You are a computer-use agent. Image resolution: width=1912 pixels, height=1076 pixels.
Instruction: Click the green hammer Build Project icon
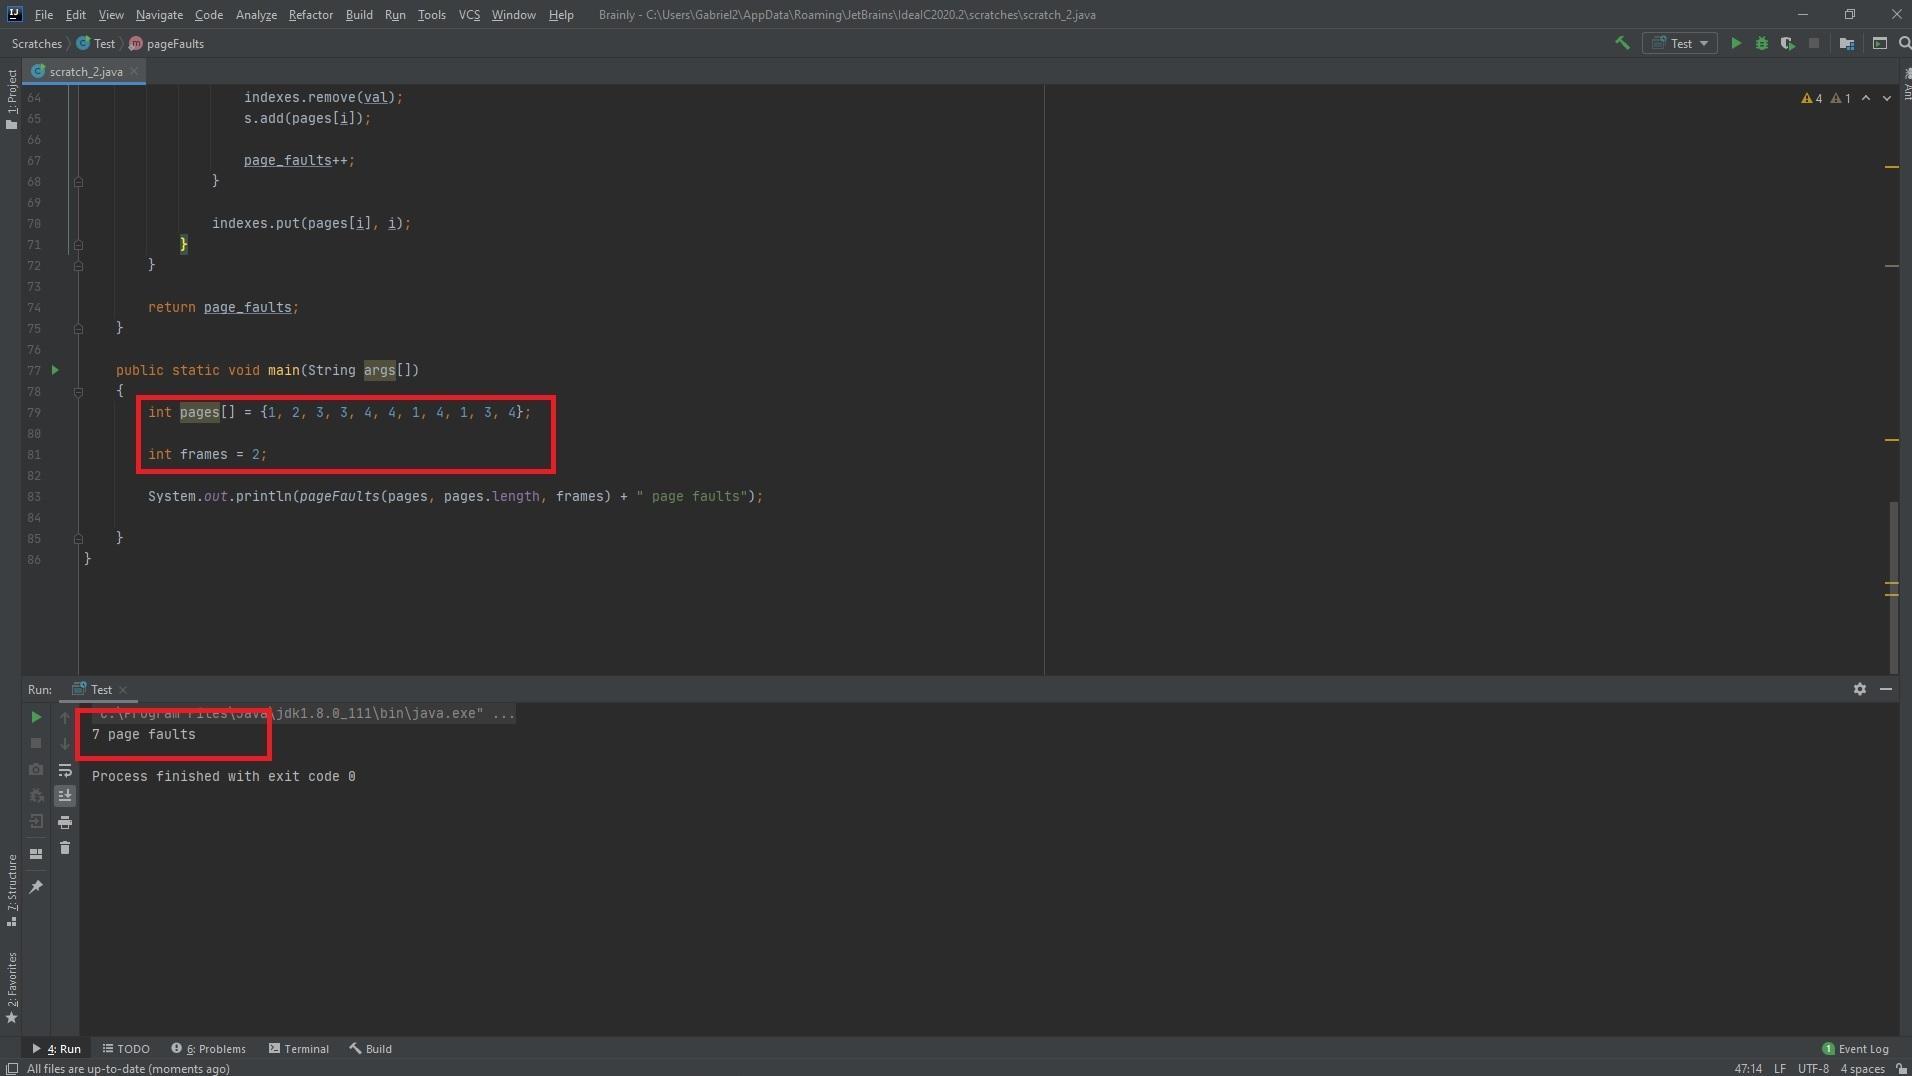[x=1622, y=43]
